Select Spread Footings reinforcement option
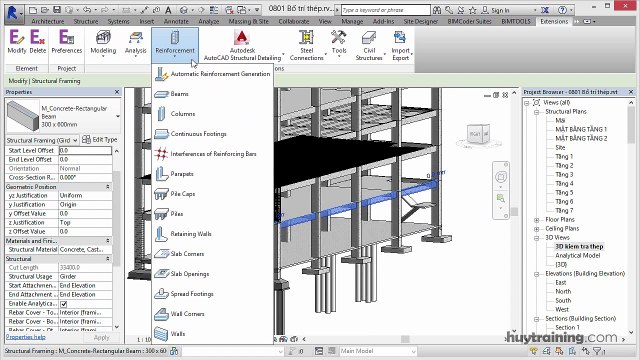The image size is (640, 360). point(212,294)
